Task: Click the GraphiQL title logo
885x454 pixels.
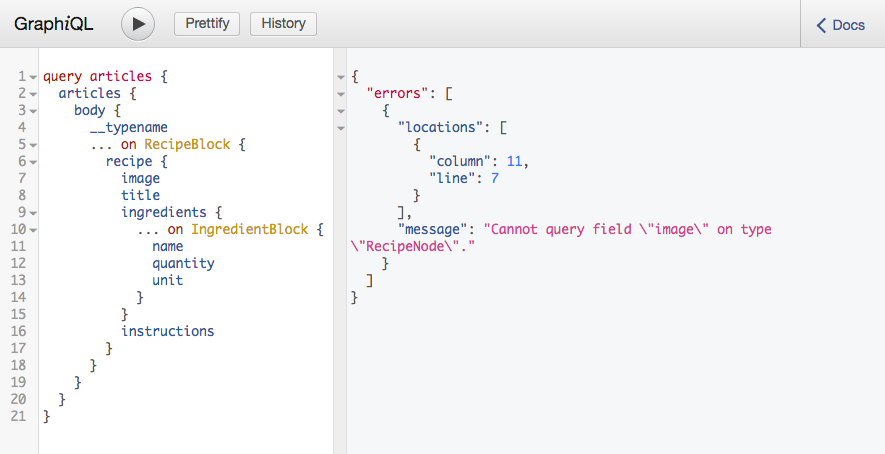Action: (54, 24)
